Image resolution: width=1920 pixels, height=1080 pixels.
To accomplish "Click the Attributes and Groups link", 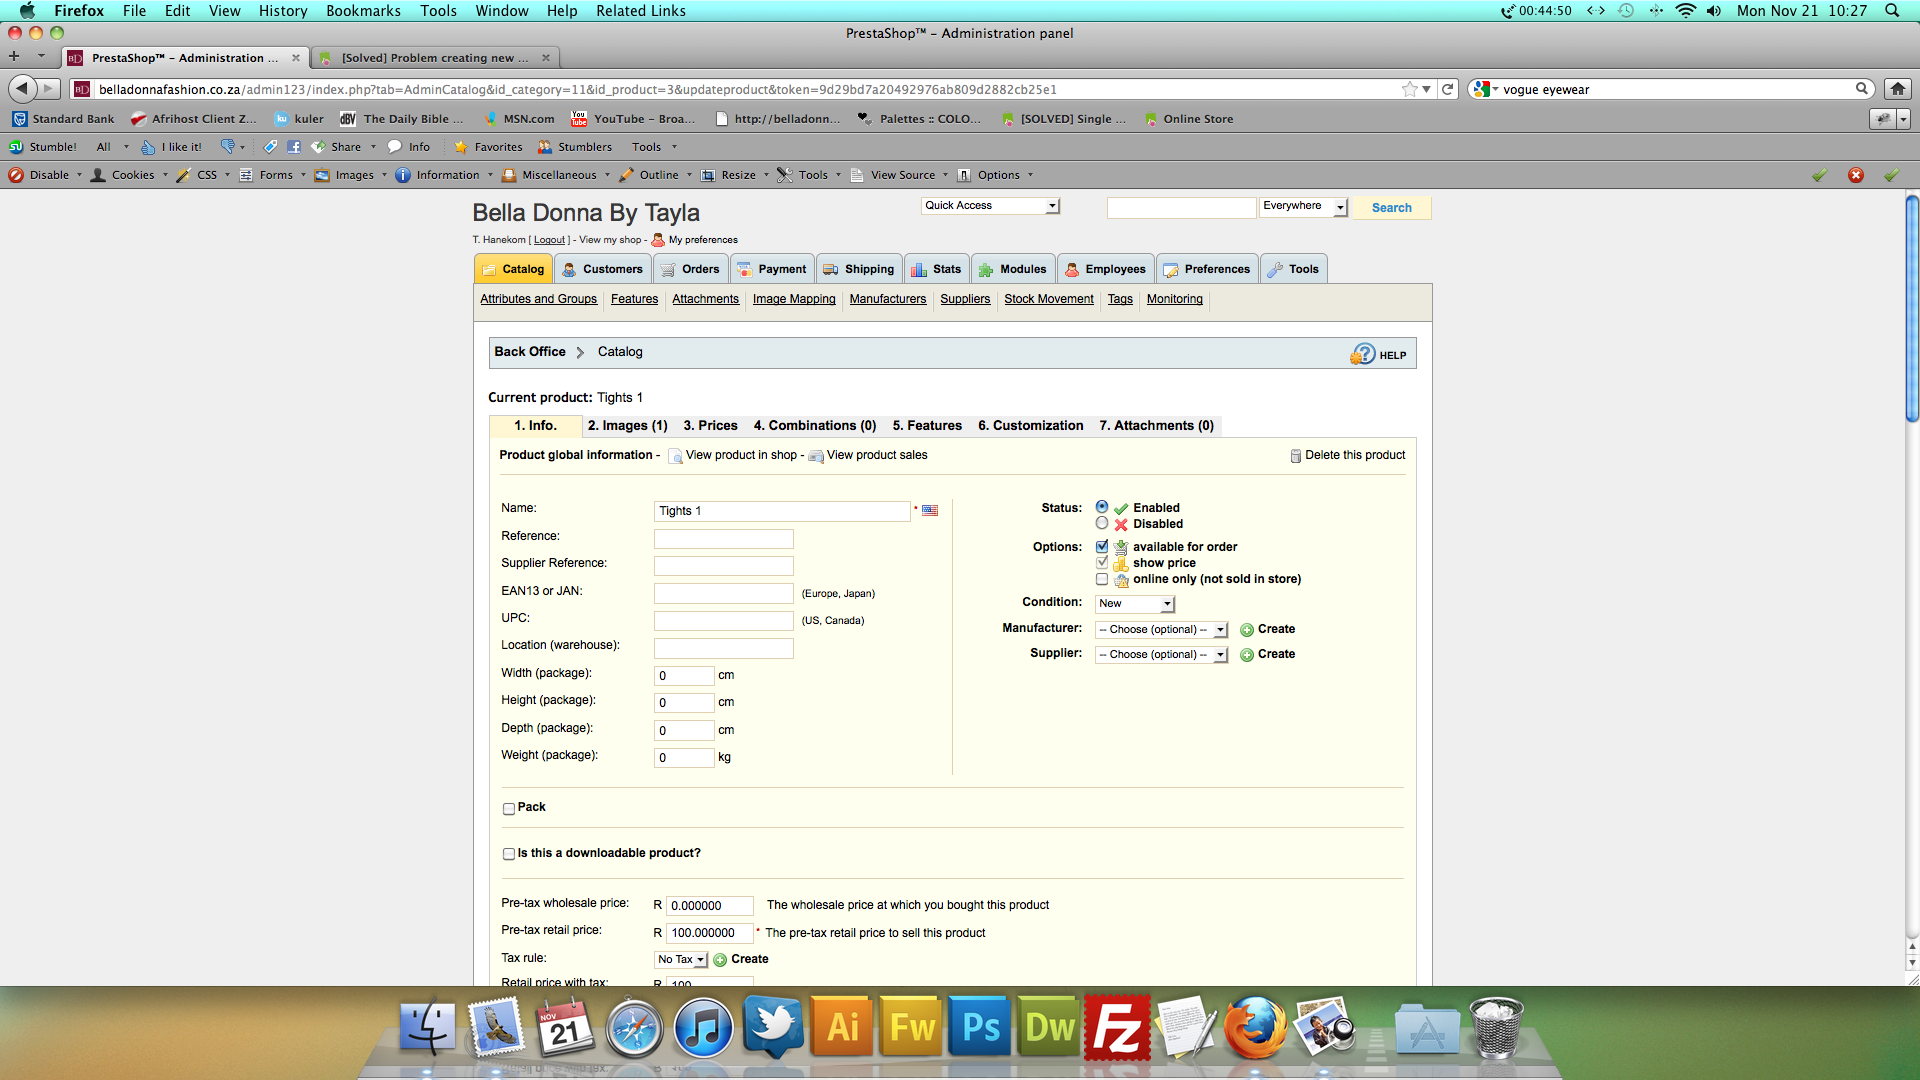I will click(538, 299).
